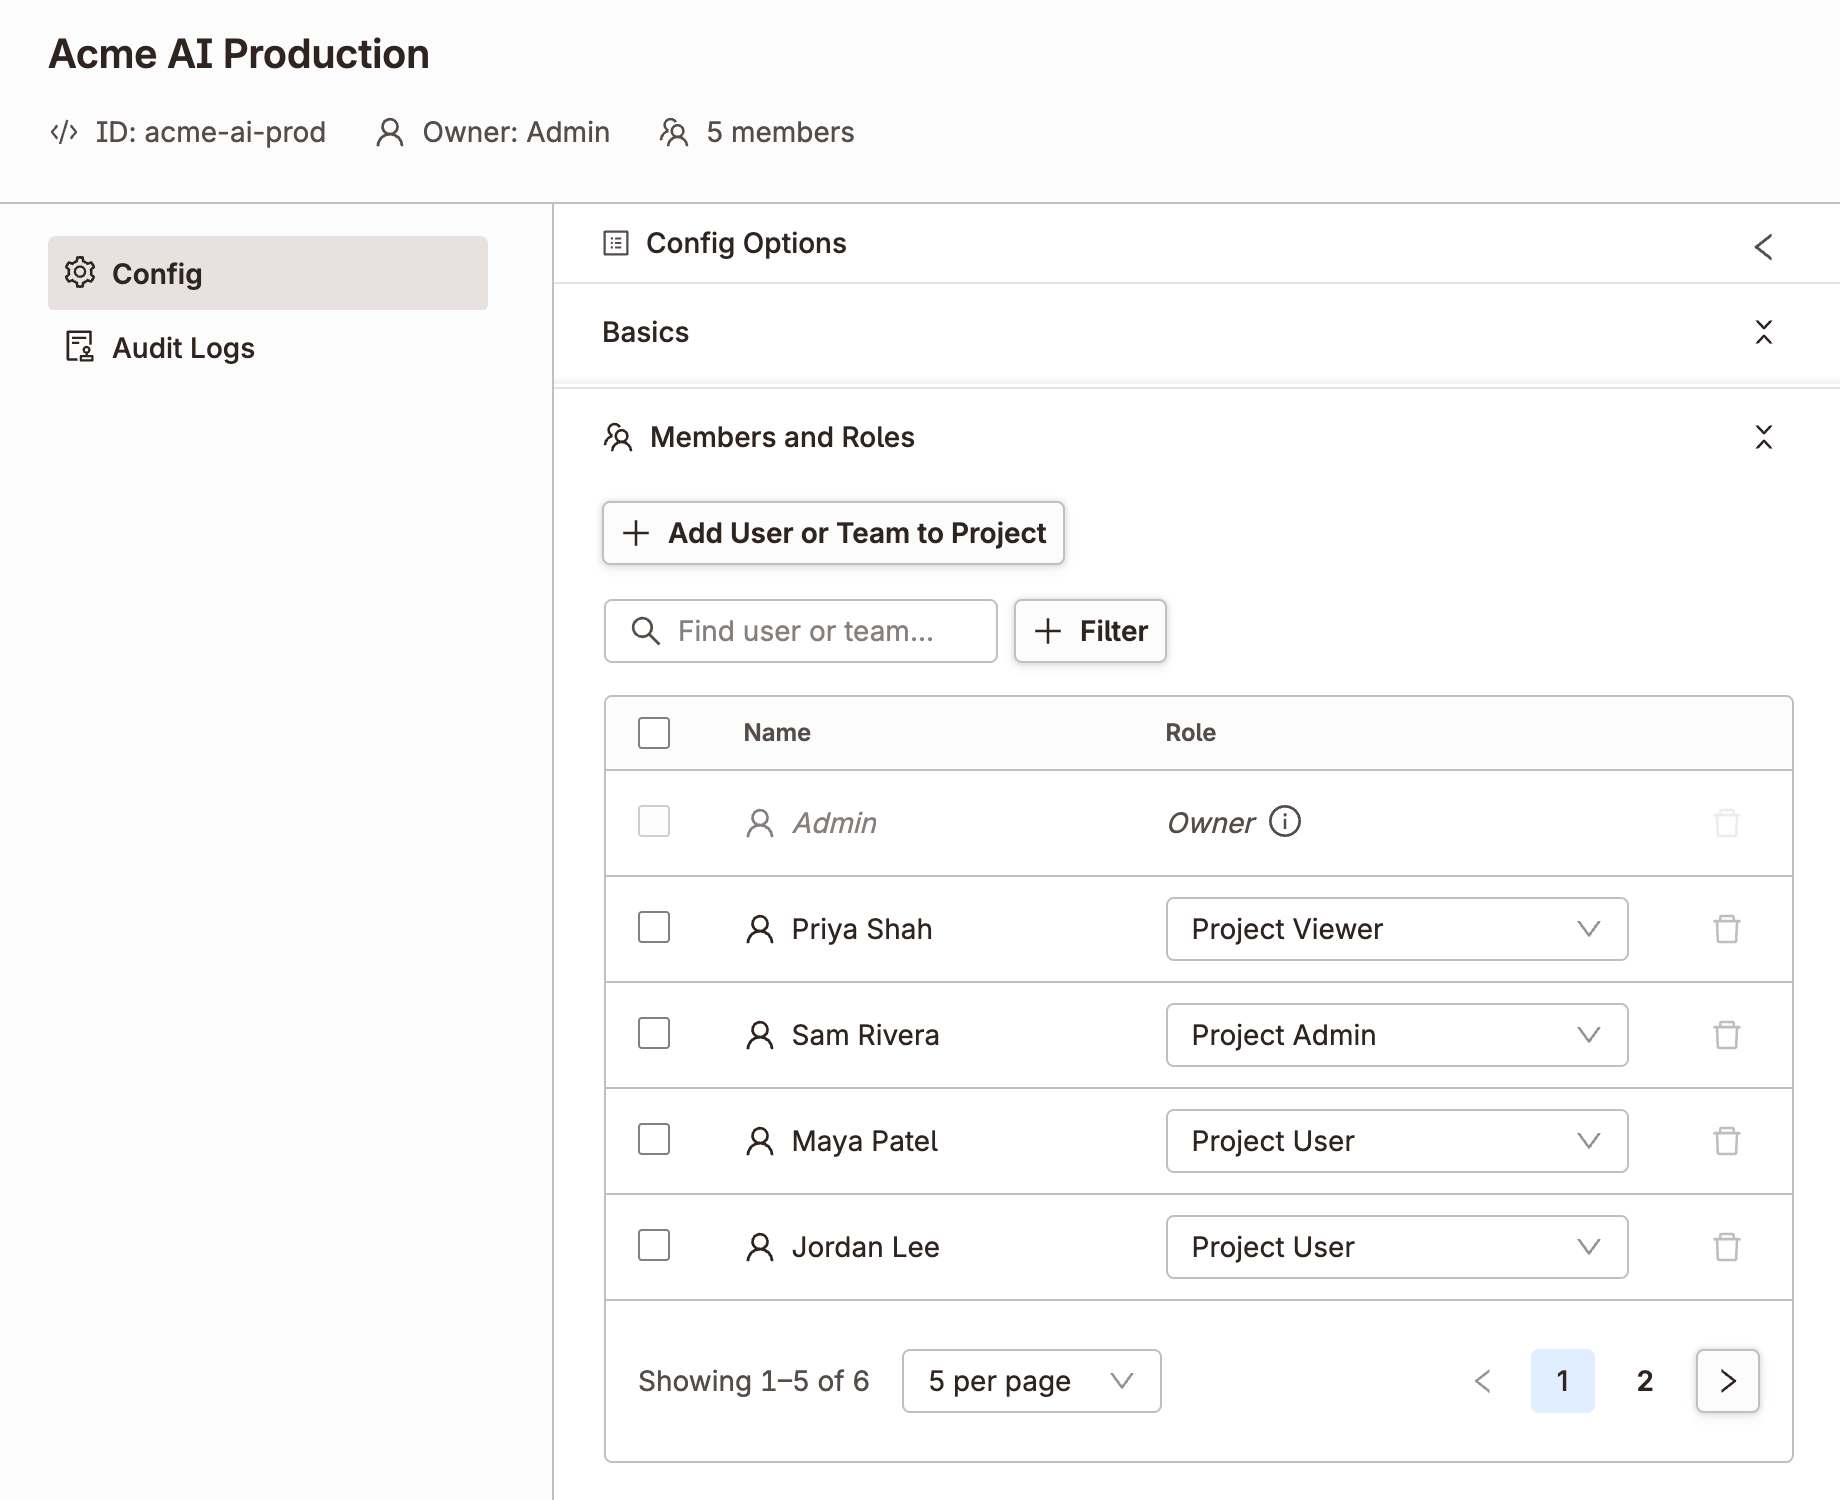Click the search magnifier icon
The width and height of the screenshot is (1840, 1500).
[646, 631]
